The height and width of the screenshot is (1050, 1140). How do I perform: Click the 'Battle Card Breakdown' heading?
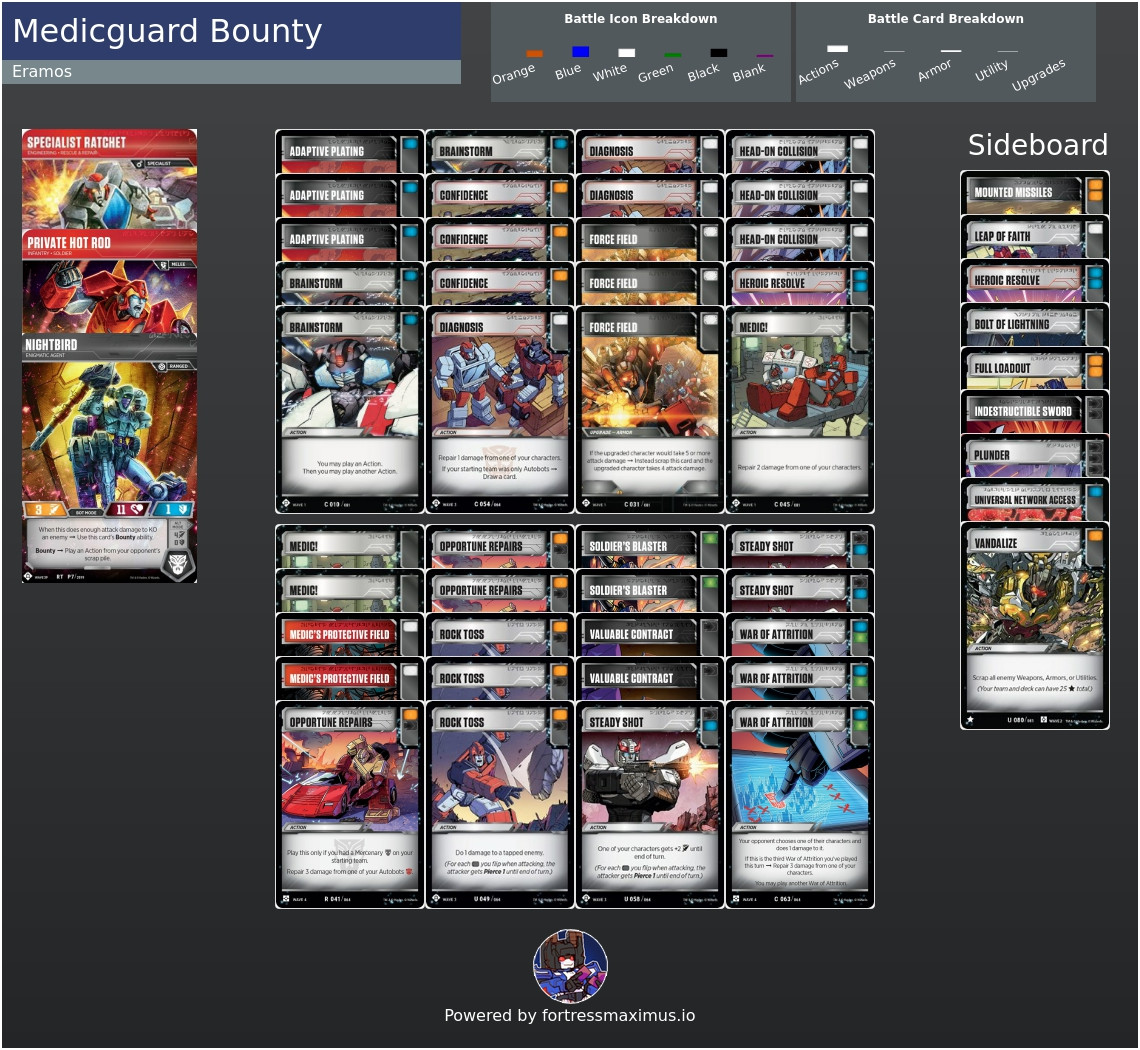pos(945,18)
